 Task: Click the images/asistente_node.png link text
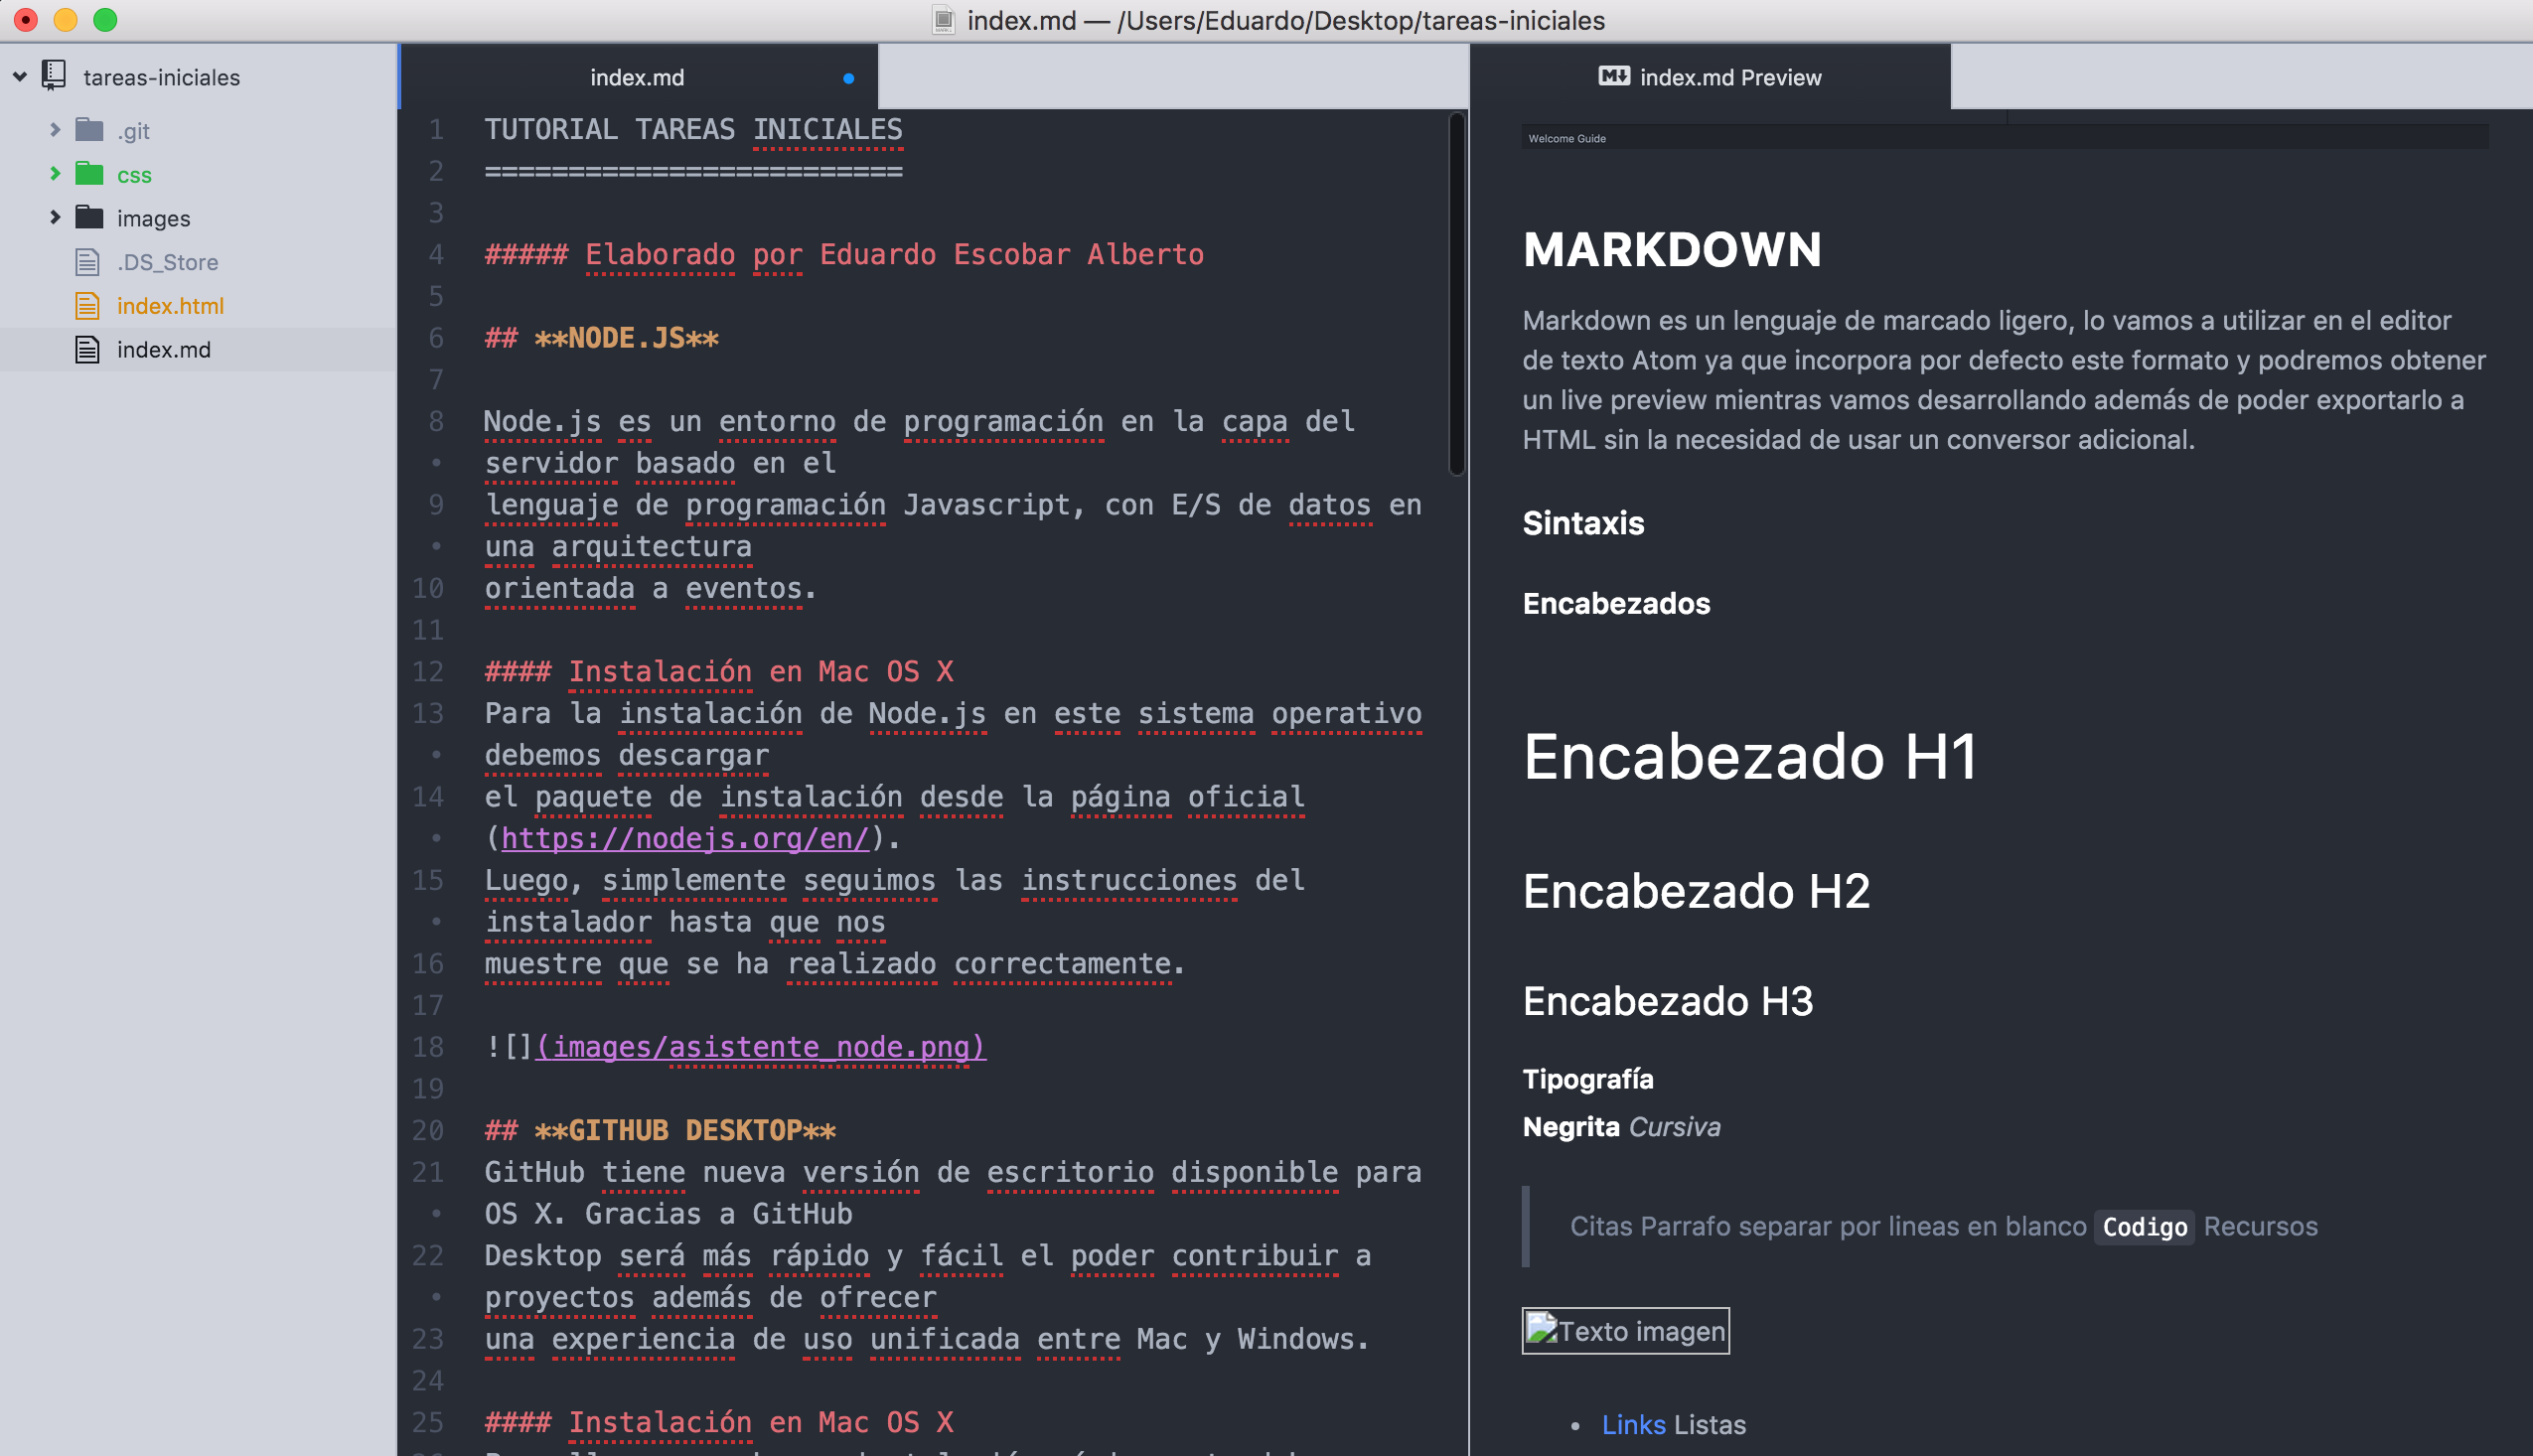pyautogui.click(x=760, y=1047)
